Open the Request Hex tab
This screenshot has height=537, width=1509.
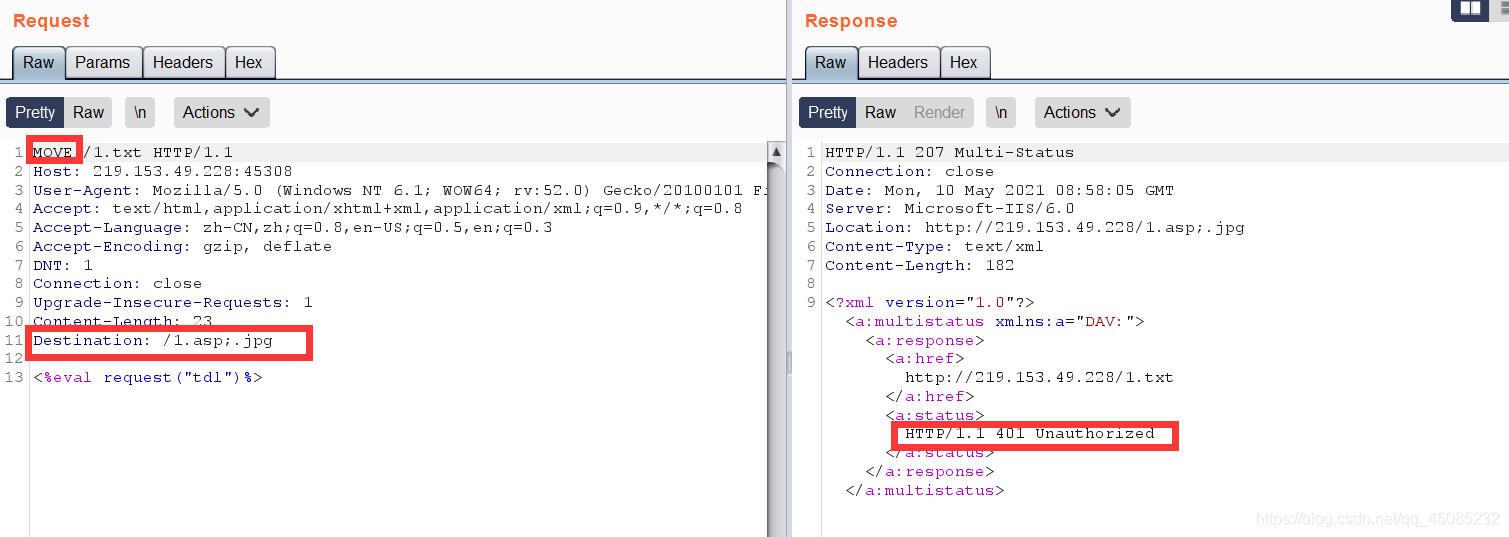(249, 62)
